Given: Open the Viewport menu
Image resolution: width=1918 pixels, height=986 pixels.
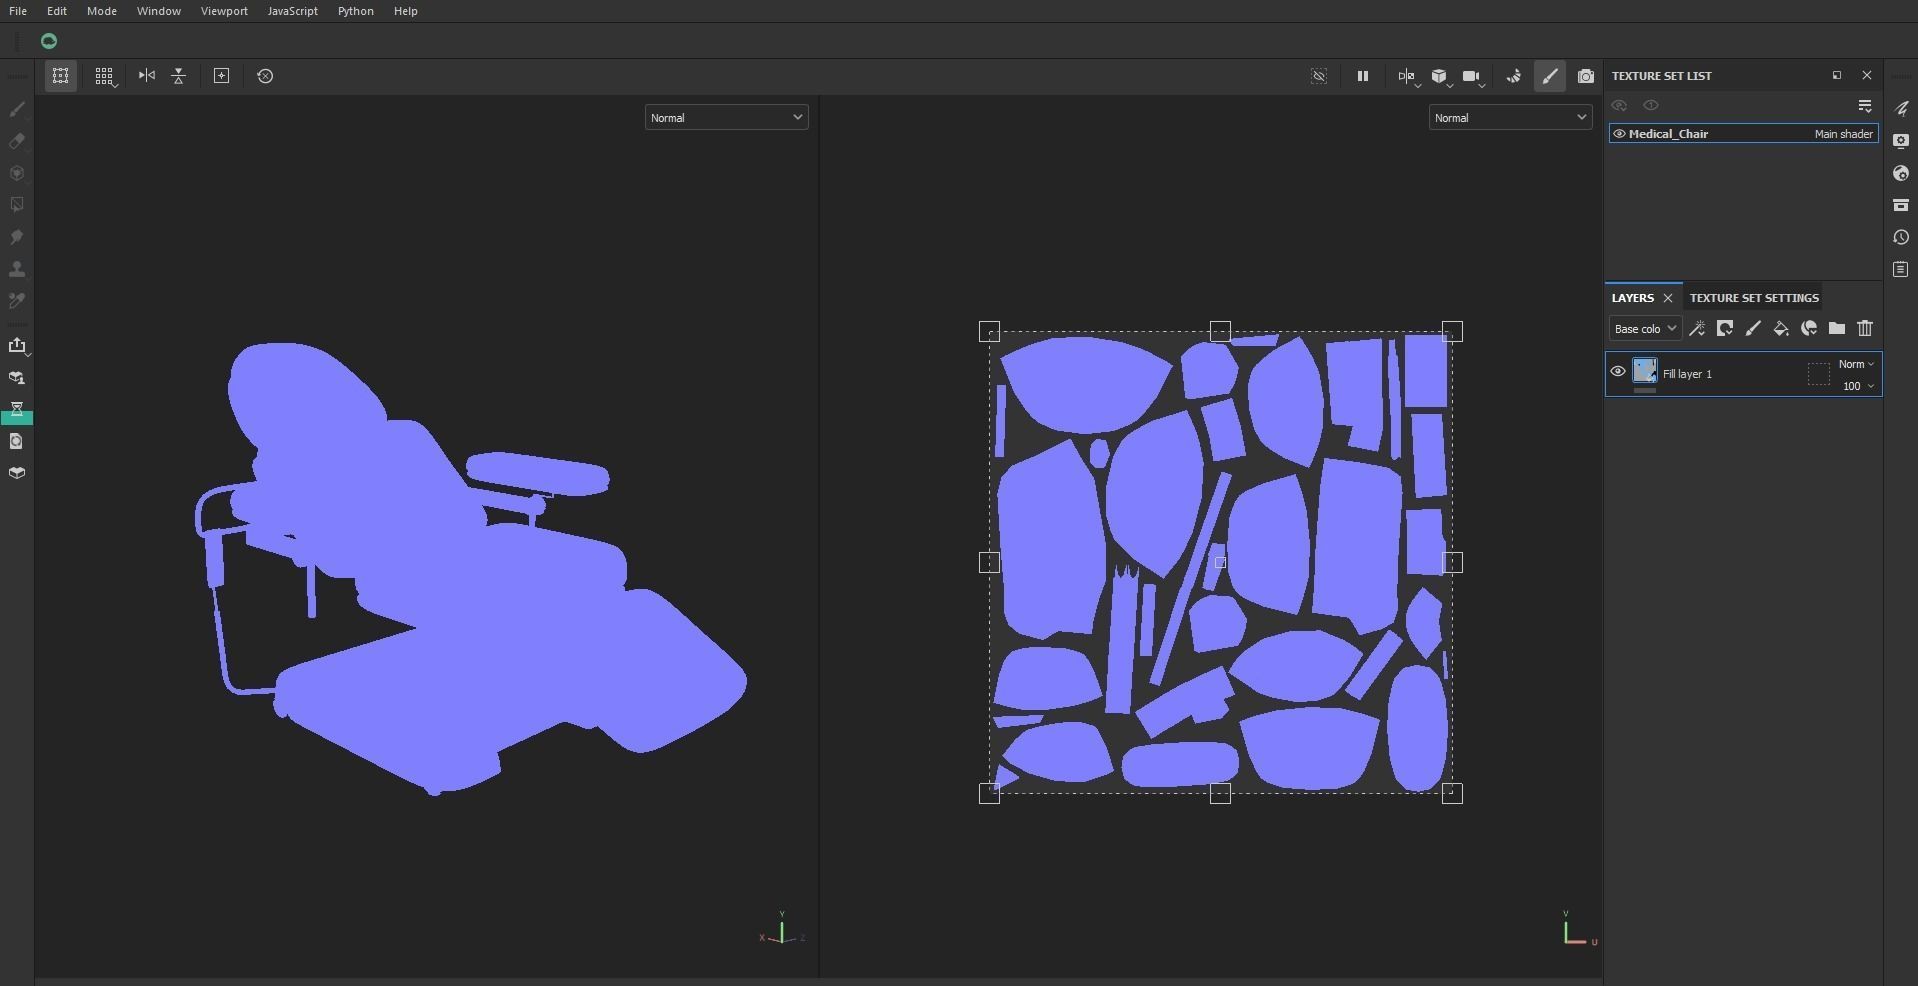Looking at the screenshot, I should point(224,11).
